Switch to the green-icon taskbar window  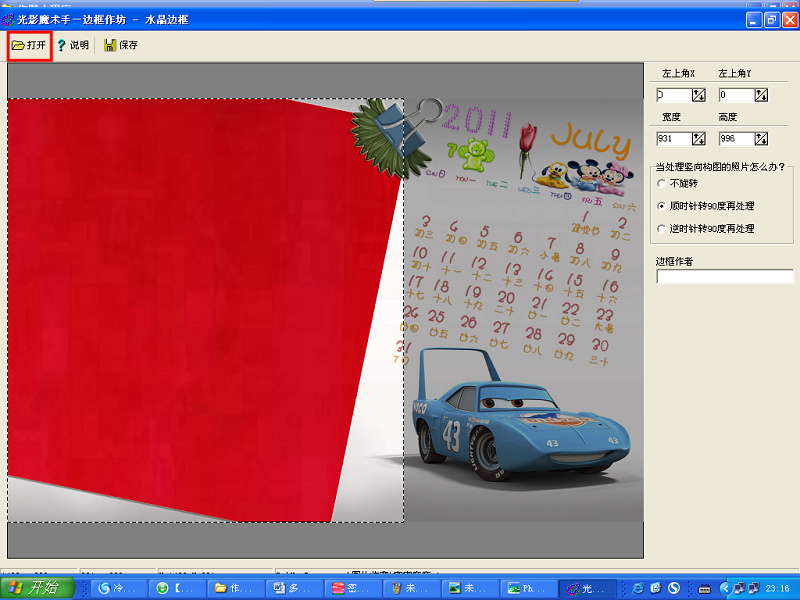179,588
